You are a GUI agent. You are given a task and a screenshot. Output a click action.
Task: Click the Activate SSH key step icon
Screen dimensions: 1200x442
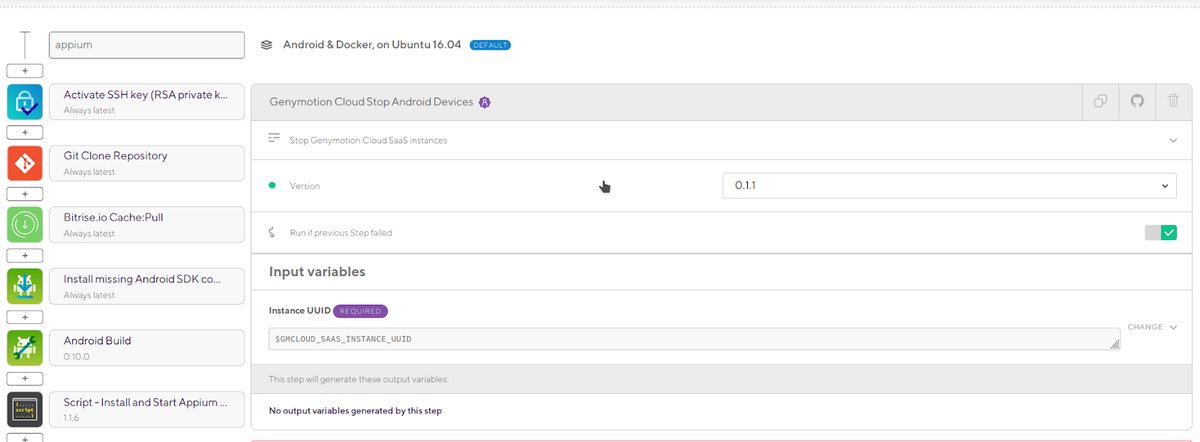pyautogui.click(x=25, y=102)
